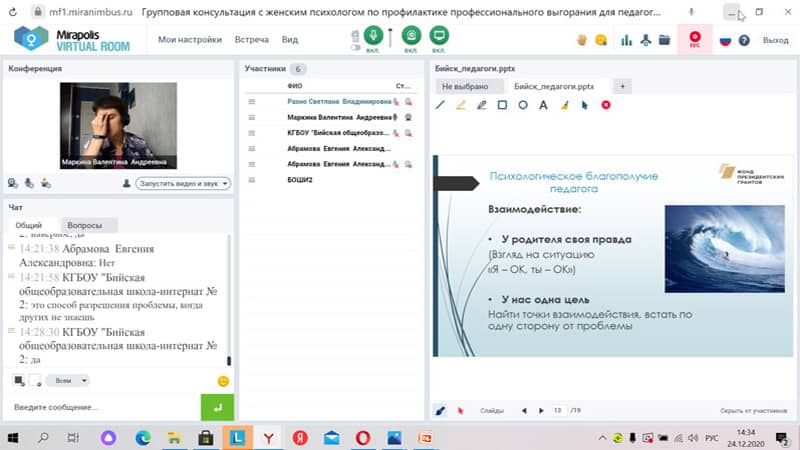Image resolution: width=800 pixels, height=450 pixels.
Task: Change language via Russian flag icon
Action: click(x=725, y=40)
